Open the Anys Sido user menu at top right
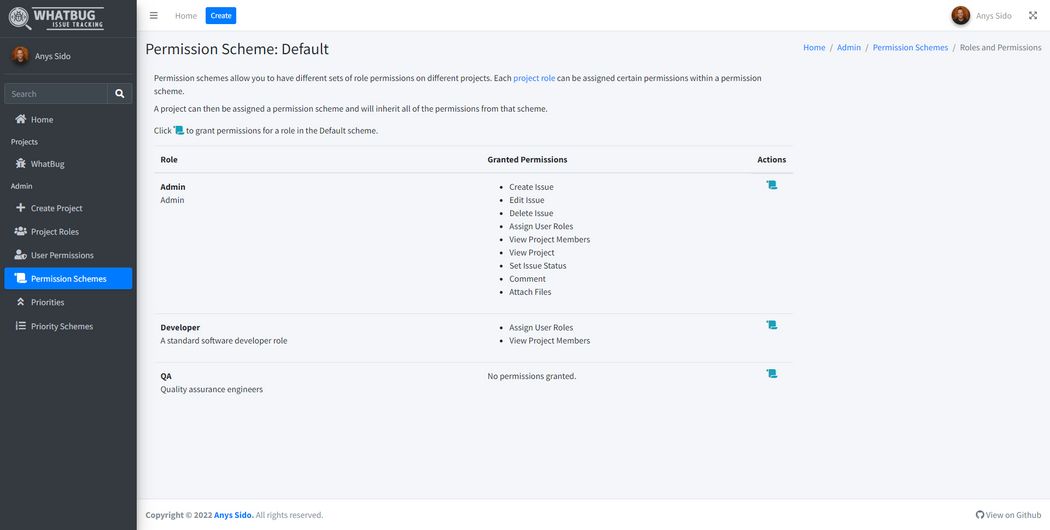The height and width of the screenshot is (530, 1050). pos(981,16)
